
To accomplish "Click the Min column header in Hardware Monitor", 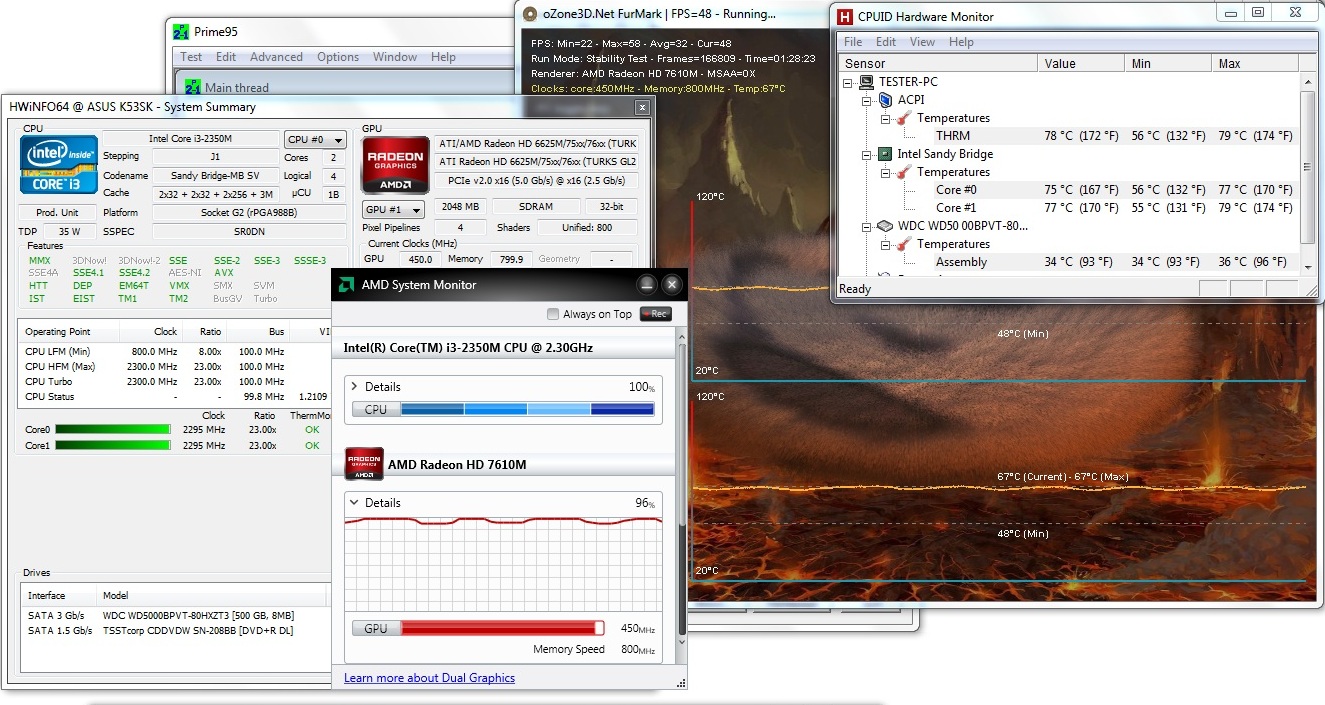I will (1169, 63).
